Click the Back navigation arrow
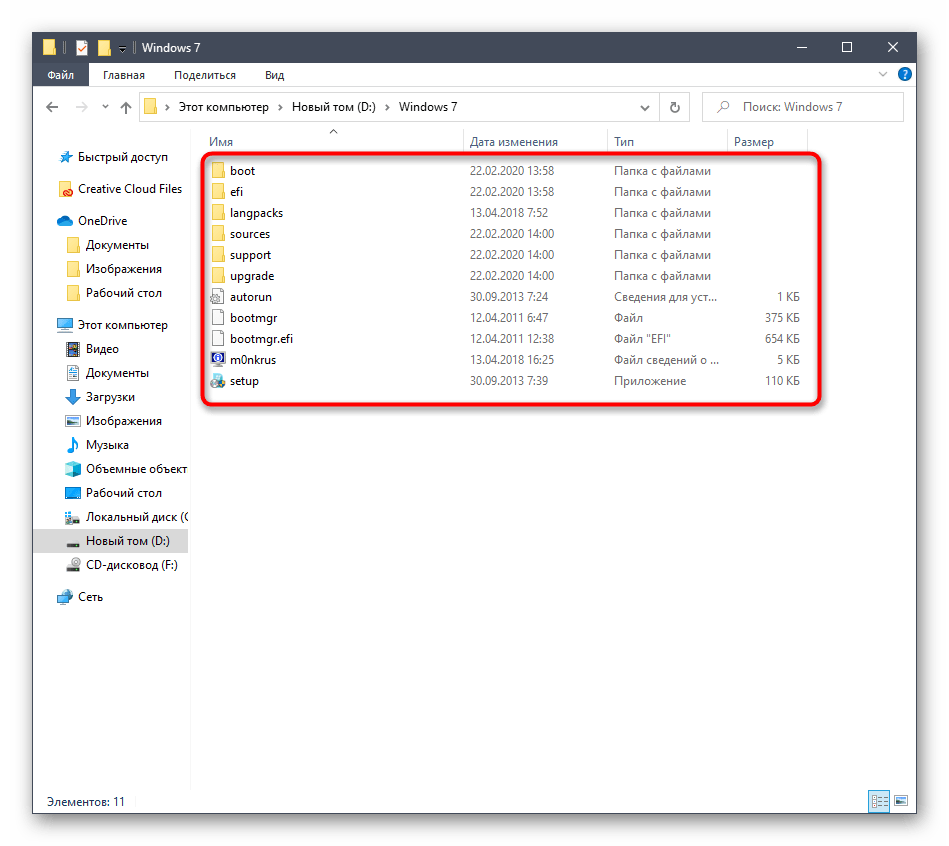This screenshot has width=949, height=846. point(53,107)
